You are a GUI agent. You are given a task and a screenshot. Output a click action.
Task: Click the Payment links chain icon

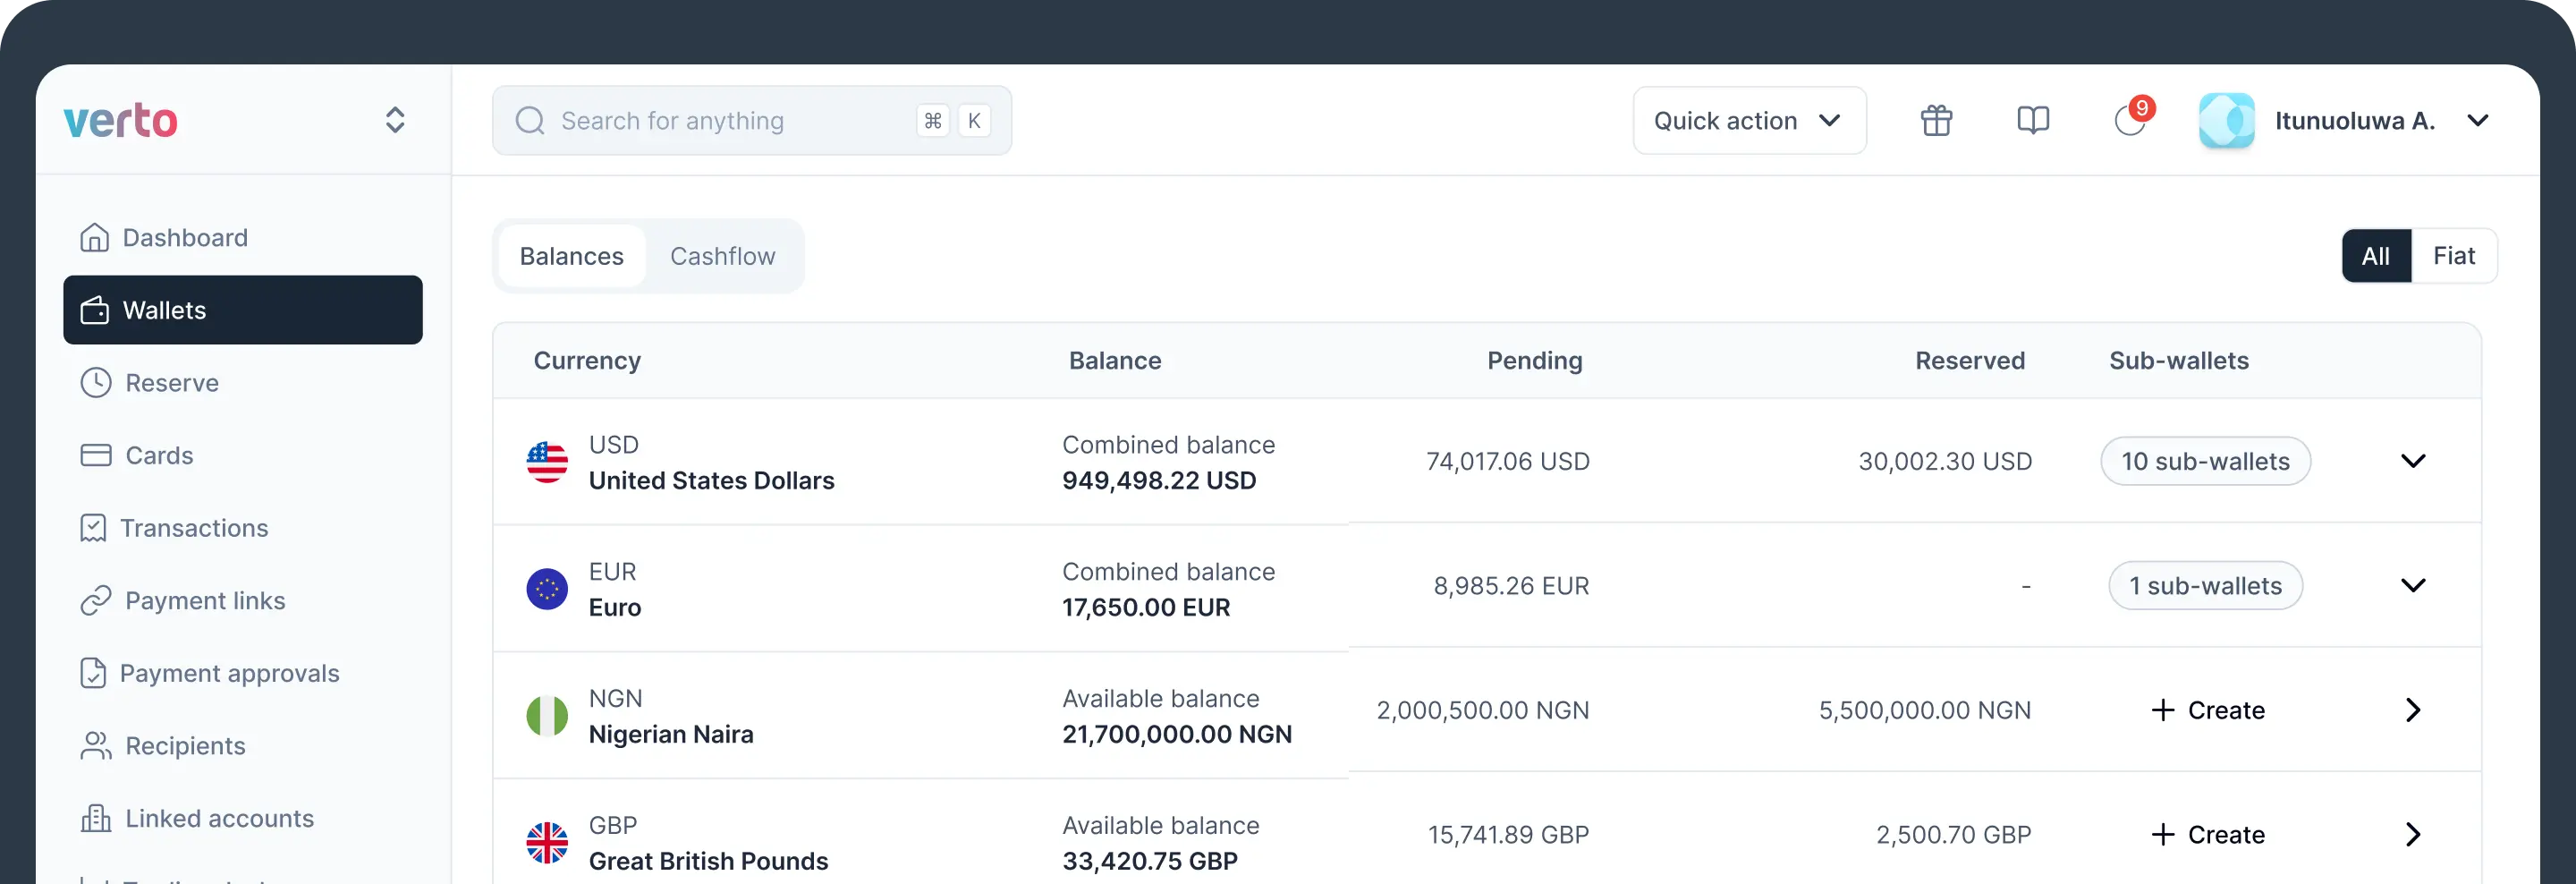tap(95, 601)
